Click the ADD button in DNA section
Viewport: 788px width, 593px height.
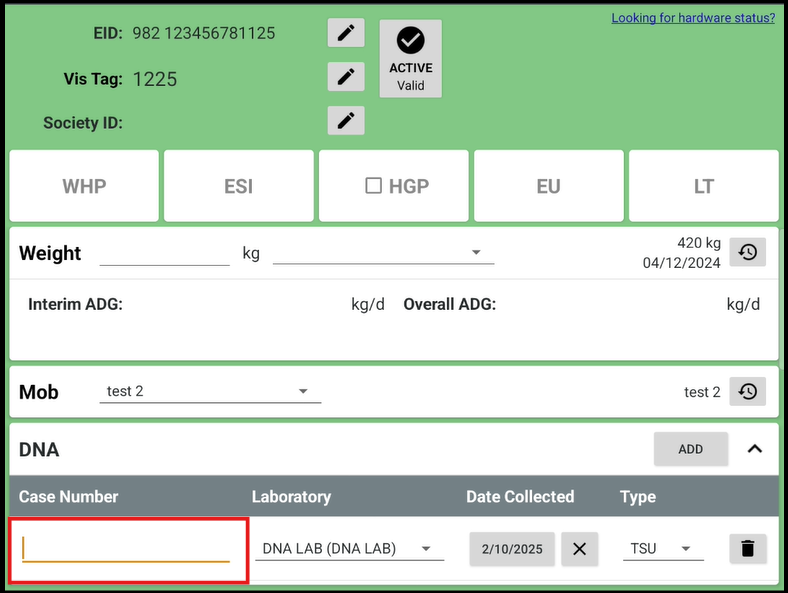coord(690,449)
